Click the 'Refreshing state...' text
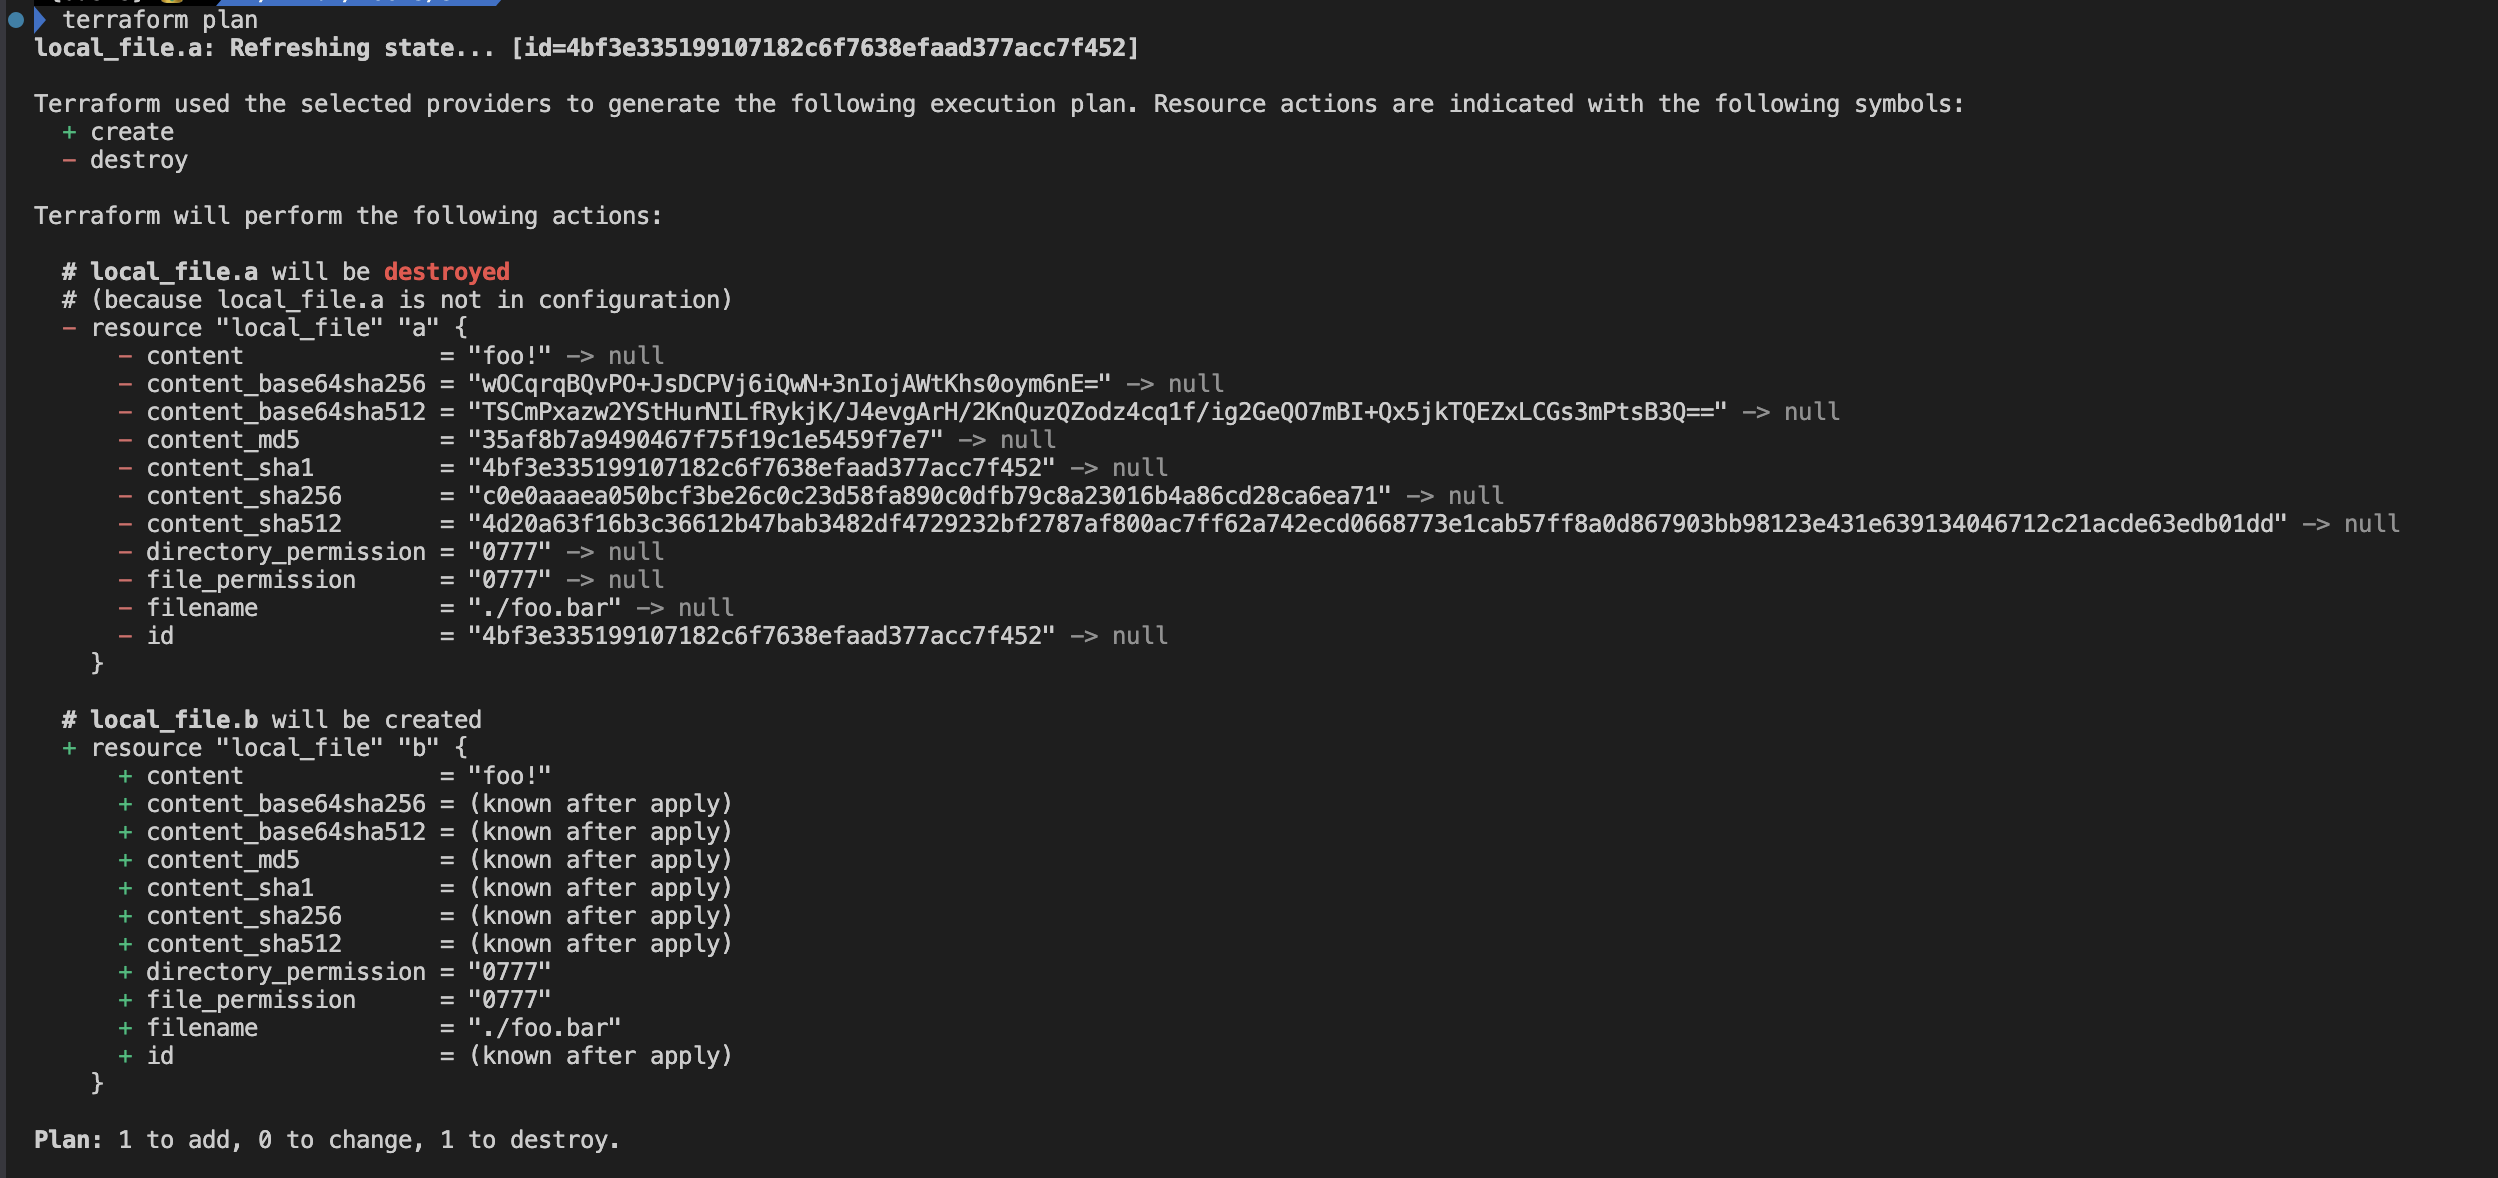Screen dimensions: 2498x1178 [362, 48]
